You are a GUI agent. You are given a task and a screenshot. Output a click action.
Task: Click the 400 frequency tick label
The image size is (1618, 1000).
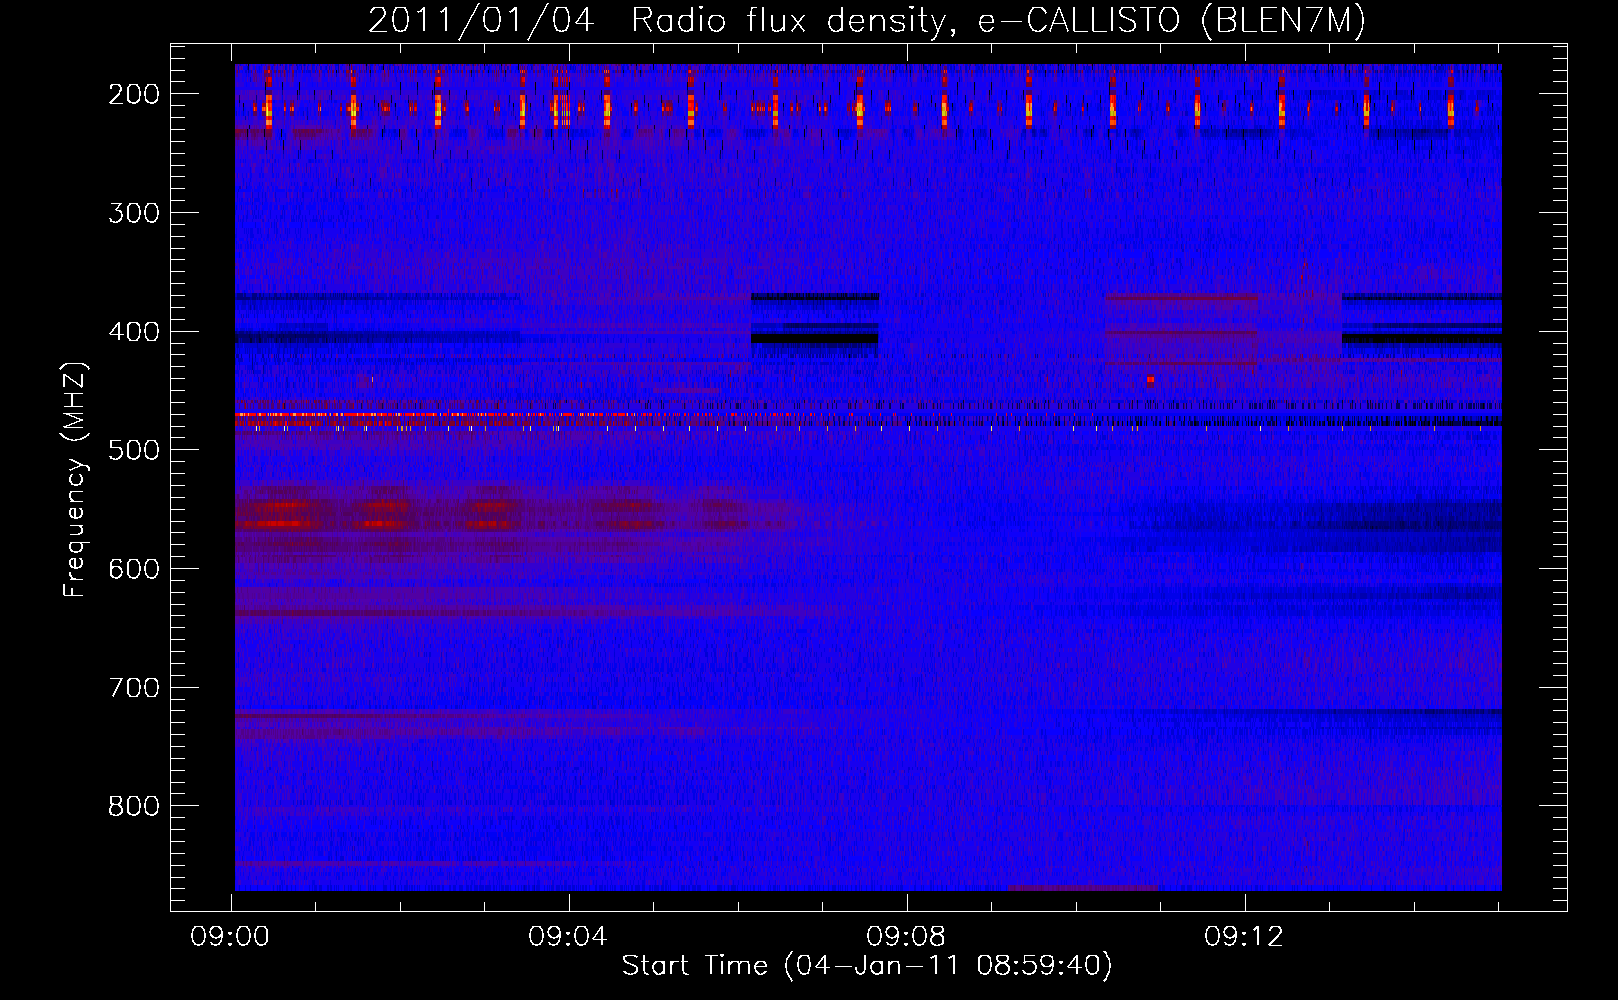click(134, 332)
